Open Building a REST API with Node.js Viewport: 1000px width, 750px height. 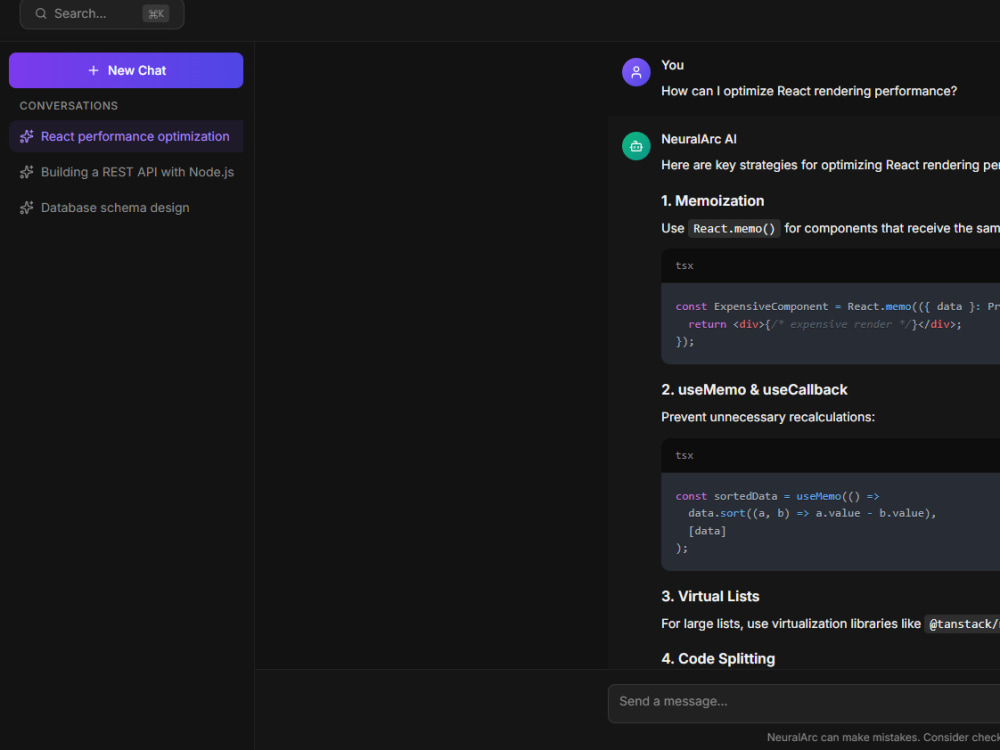pyautogui.click(x=126, y=172)
